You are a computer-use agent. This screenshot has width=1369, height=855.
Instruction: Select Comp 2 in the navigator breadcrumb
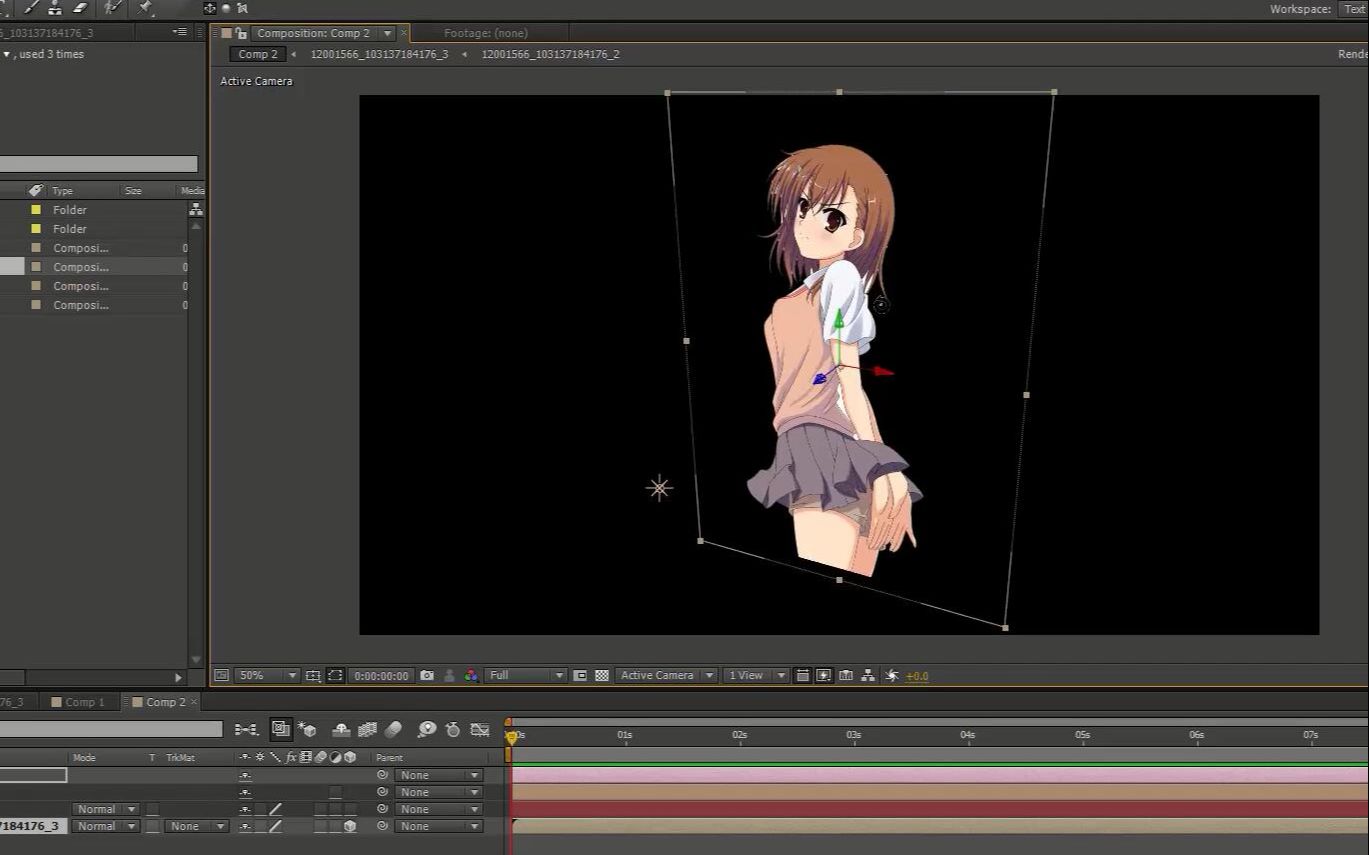[x=258, y=54]
